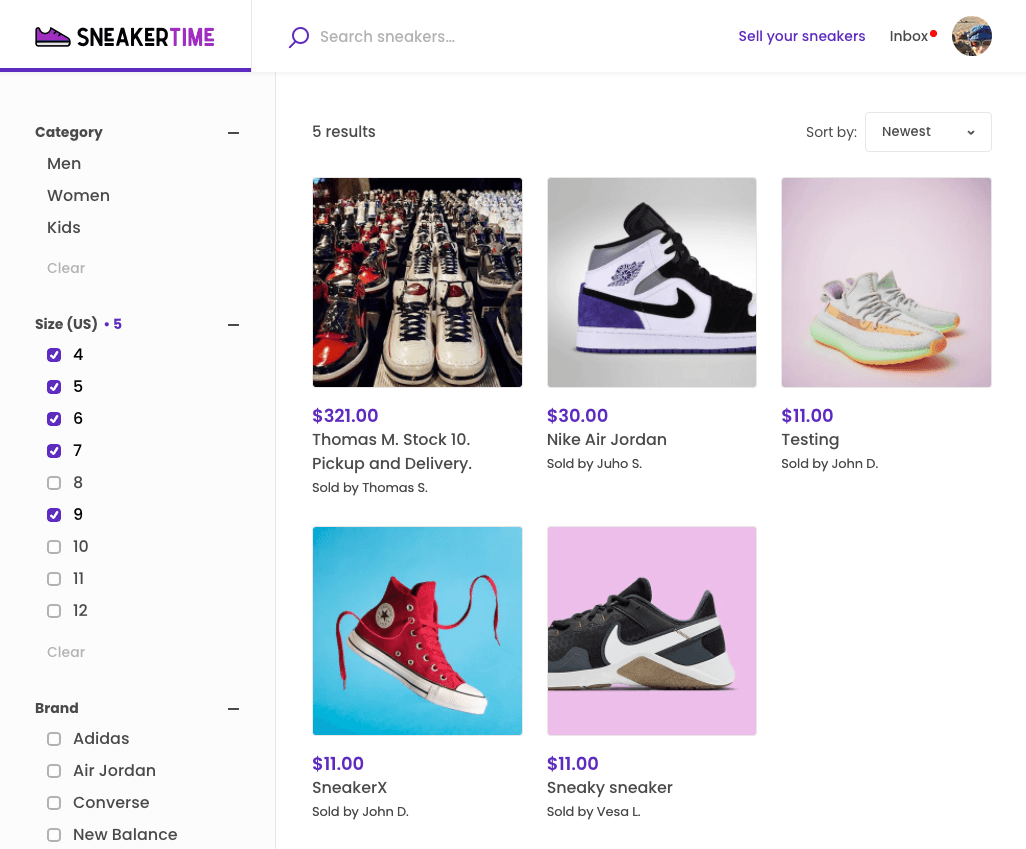The height and width of the screenshot is (849, 1026).
Task: Uncheck the size 4 checkbox
Action: [x=54, y=355]
